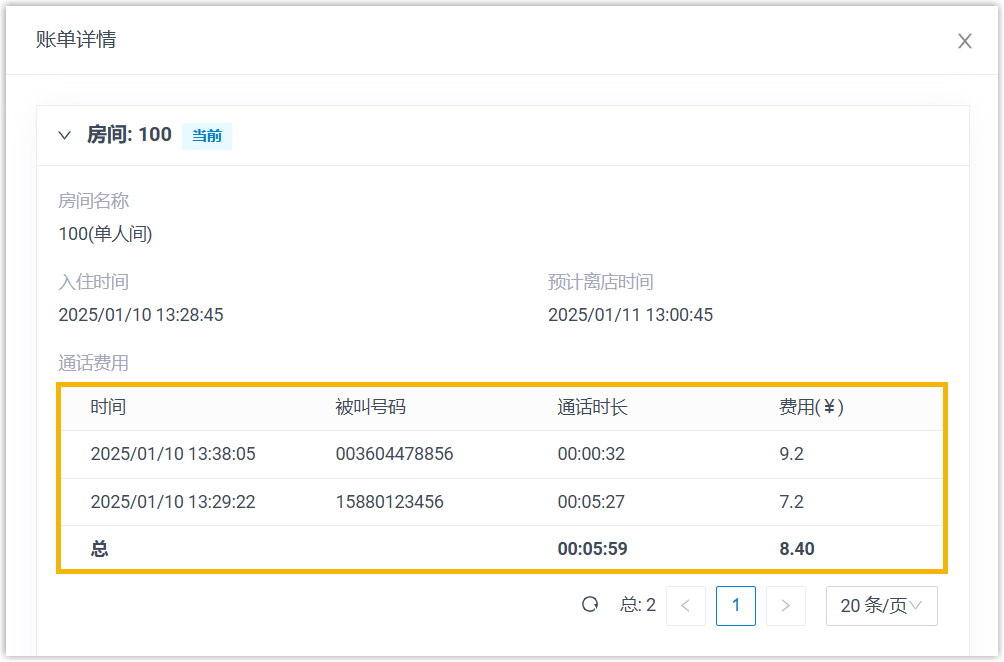This screenshot has width=1004, height=662.
Task: Collapse the 房间: 100 section chevron
Action: coord(65,135)
